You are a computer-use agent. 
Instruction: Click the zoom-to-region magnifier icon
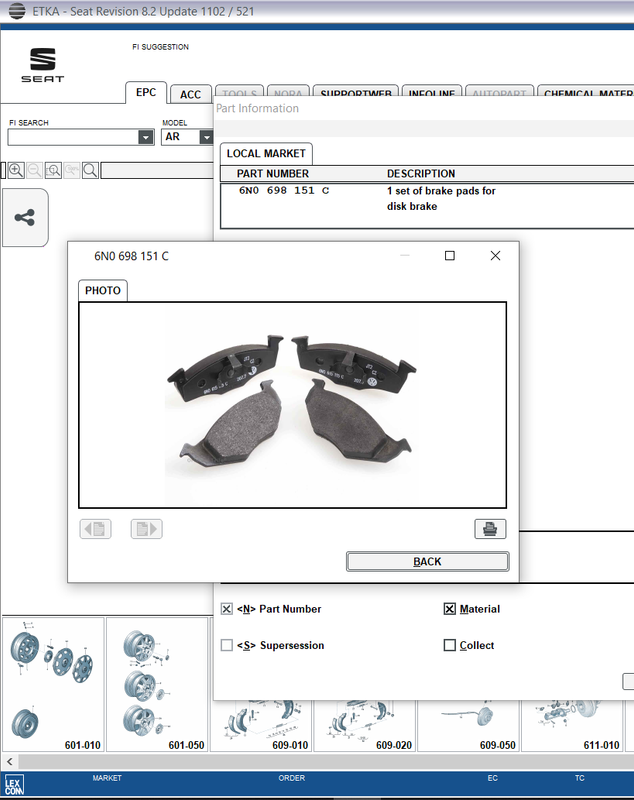[53, 170]
